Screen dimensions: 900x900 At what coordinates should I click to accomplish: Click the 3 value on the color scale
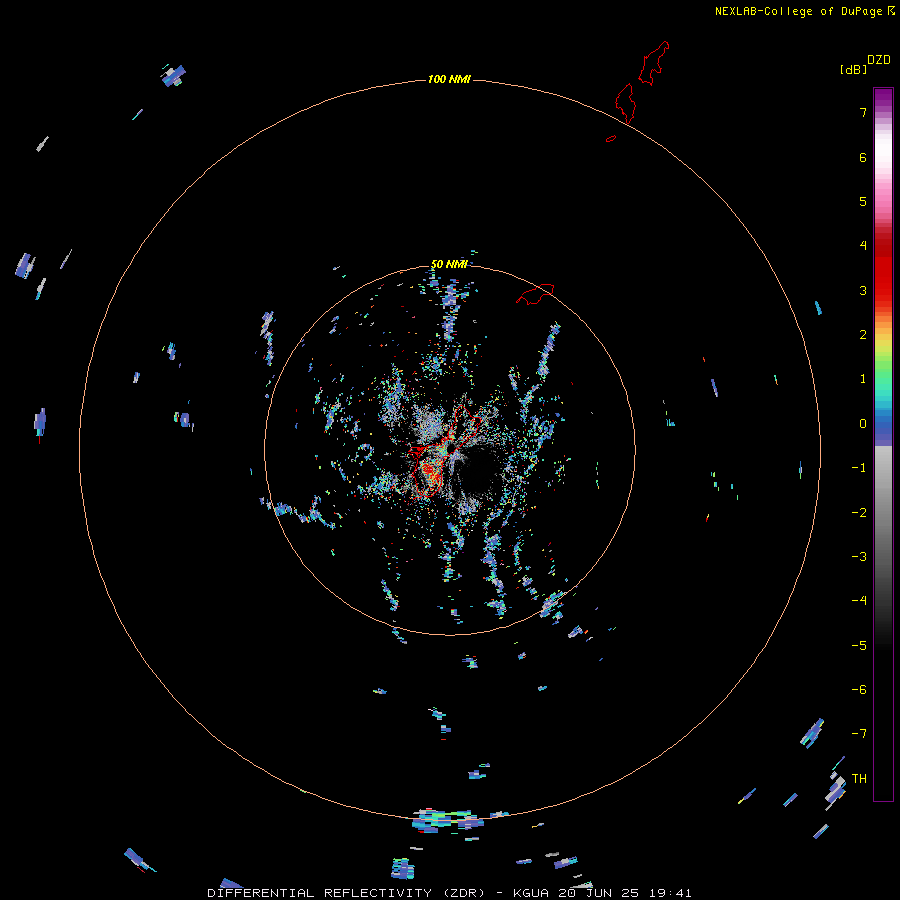coord(863,290)
